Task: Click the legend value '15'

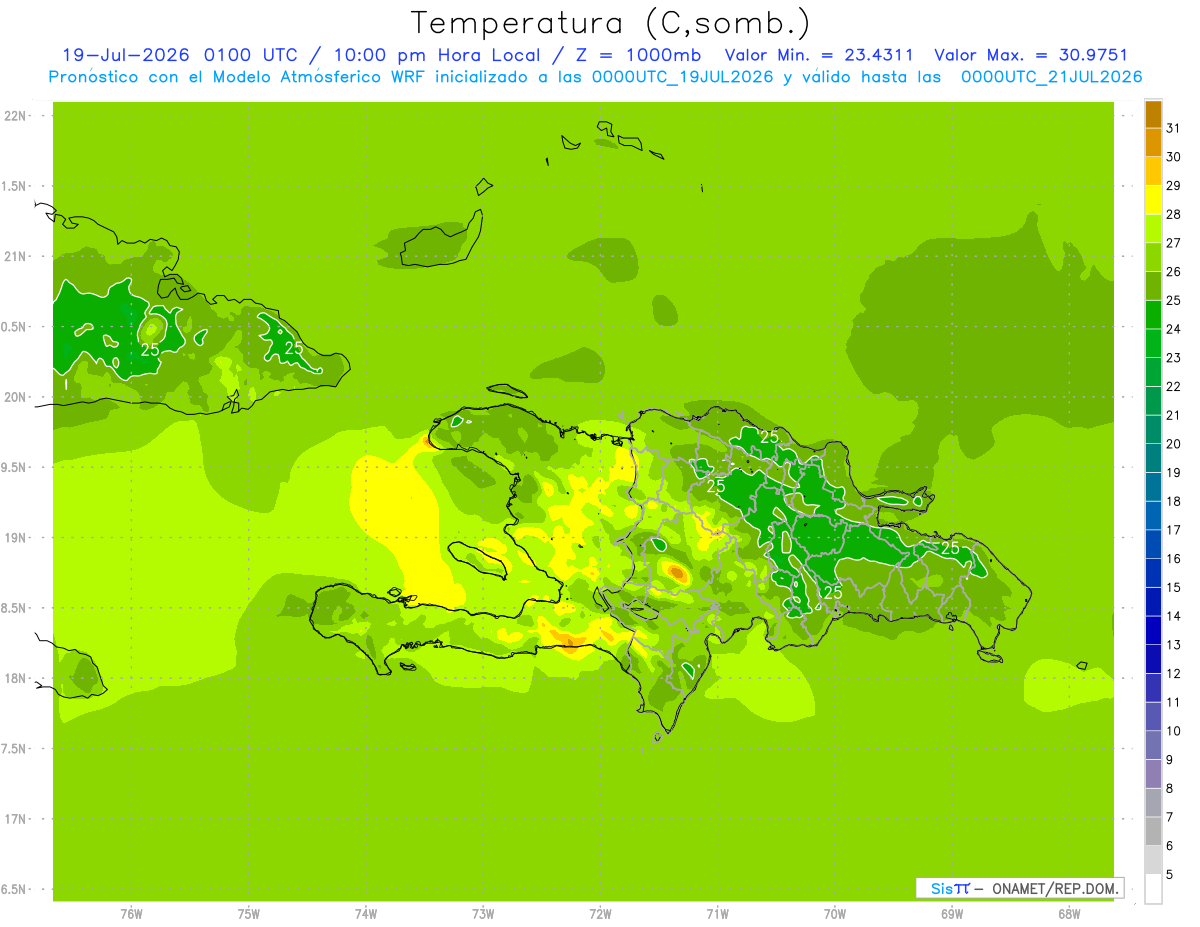Action: pyautogui.click(x=1174, y=587)
